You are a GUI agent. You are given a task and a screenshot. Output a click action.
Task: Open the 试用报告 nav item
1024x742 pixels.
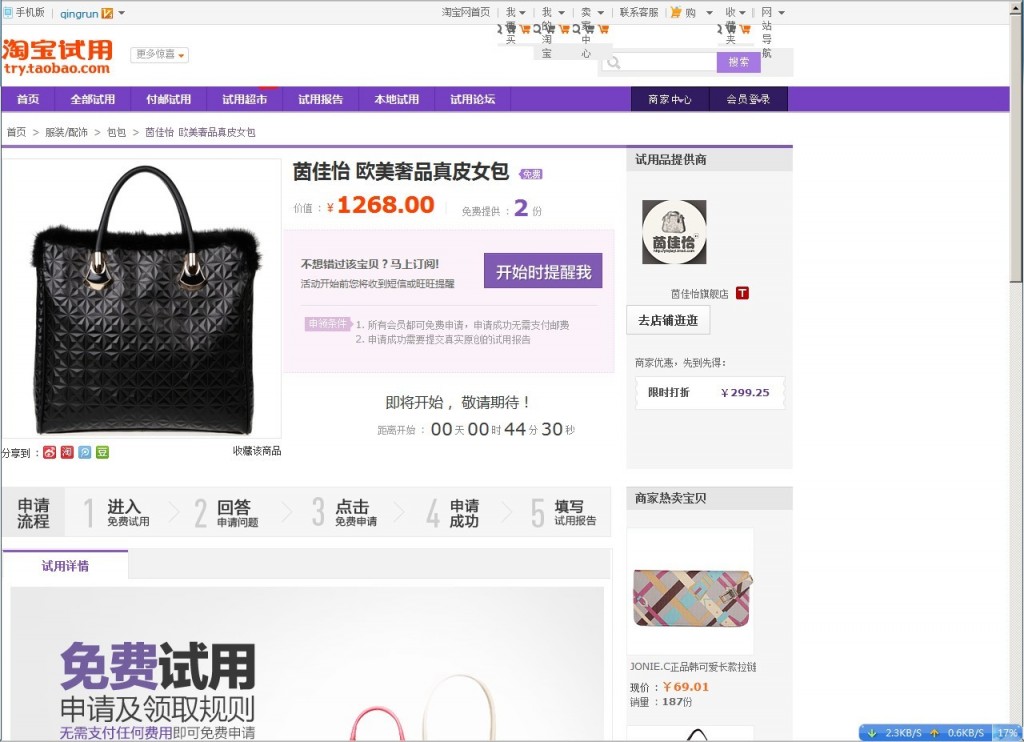[x=321, y=99]
